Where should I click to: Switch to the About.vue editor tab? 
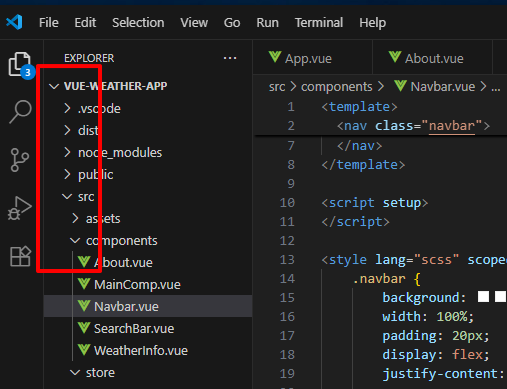(432, 58)
